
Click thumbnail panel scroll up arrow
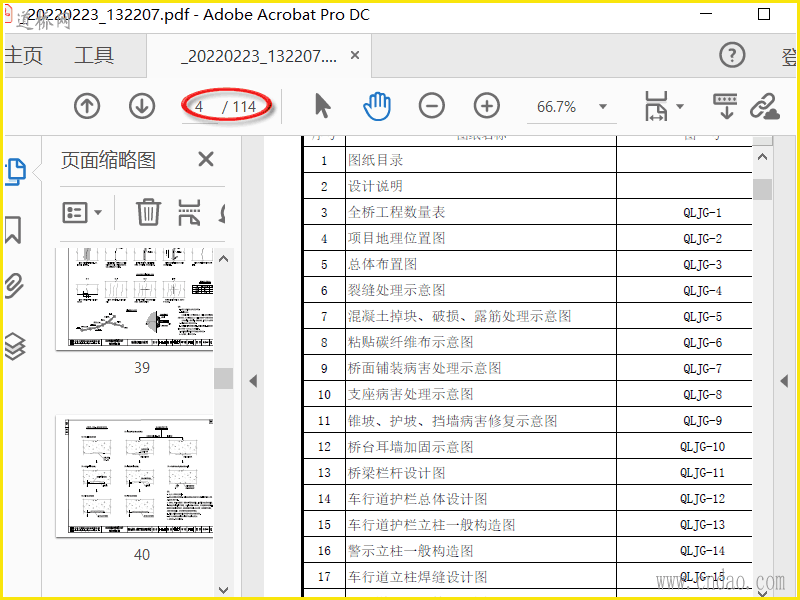click(223, 259)
